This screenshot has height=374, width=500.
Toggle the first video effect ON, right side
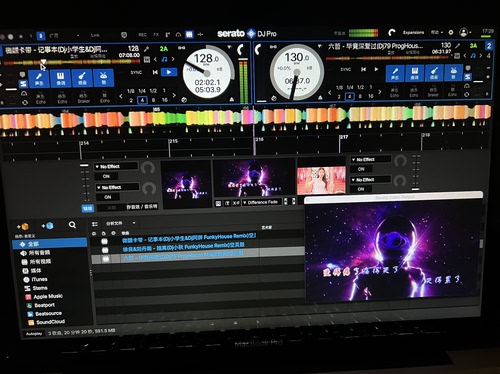pyautogui.click(x=361, y=169)
